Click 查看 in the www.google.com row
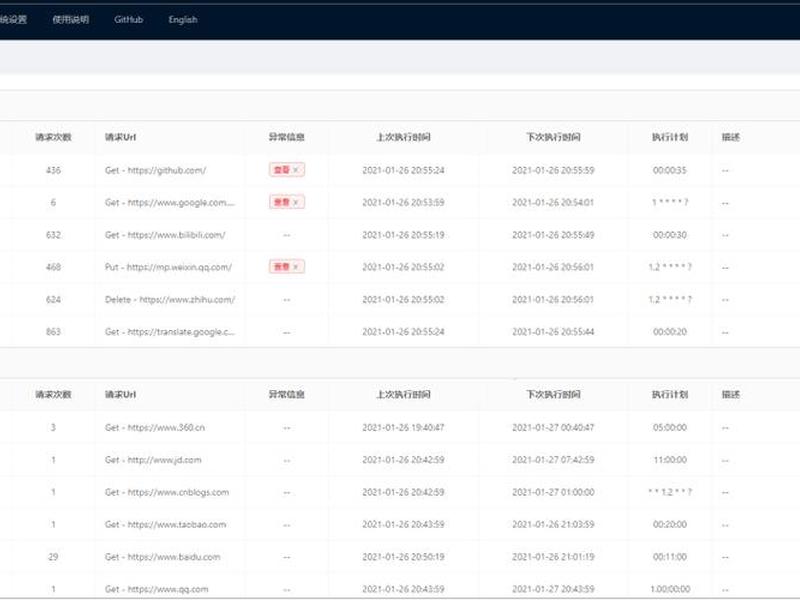This screenshot has height=600, width=800. [282, 203]
